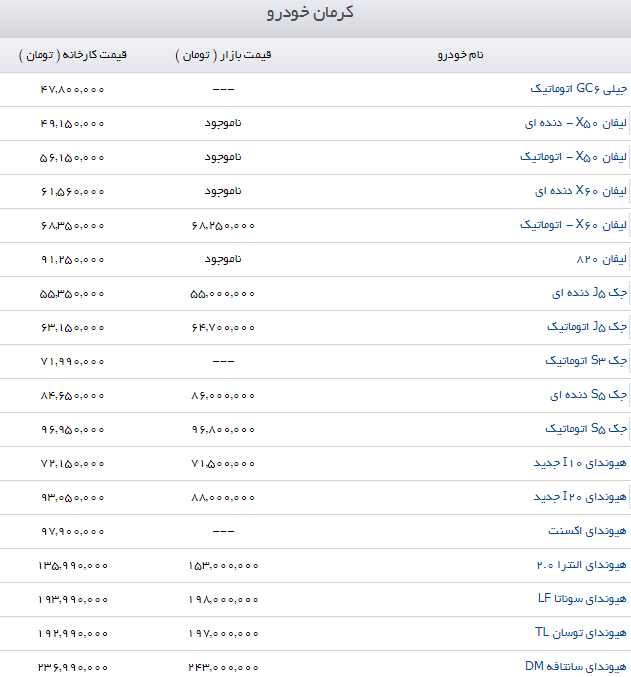Open the جیلی GC6 اتوماتیک car link
631x677 pixels.
click(x=579, y=89)
